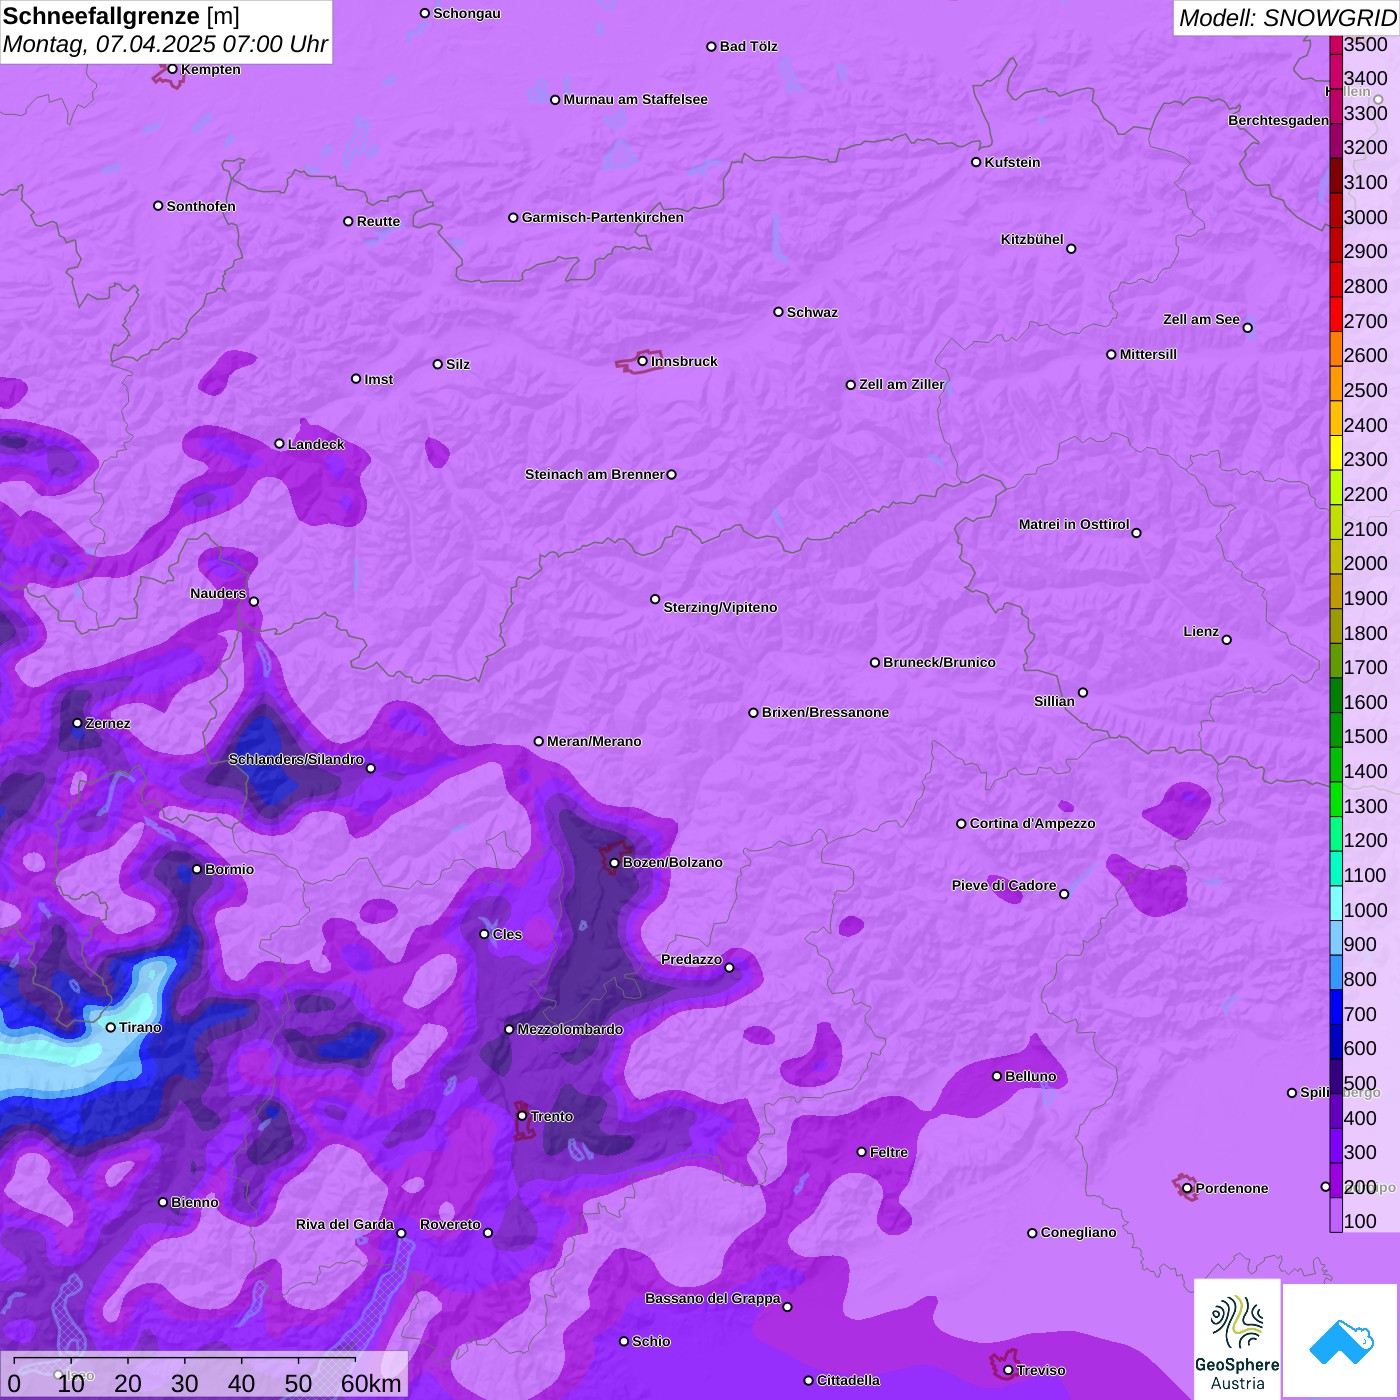The image size is (1400, 1400).
Task: Select the "Schlanders/Silandro" label
Action: [x=296, y=759]
